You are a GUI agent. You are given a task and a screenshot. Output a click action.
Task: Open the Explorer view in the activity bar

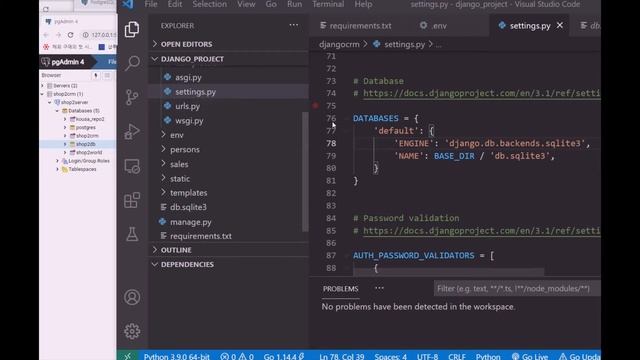(132, 29)
